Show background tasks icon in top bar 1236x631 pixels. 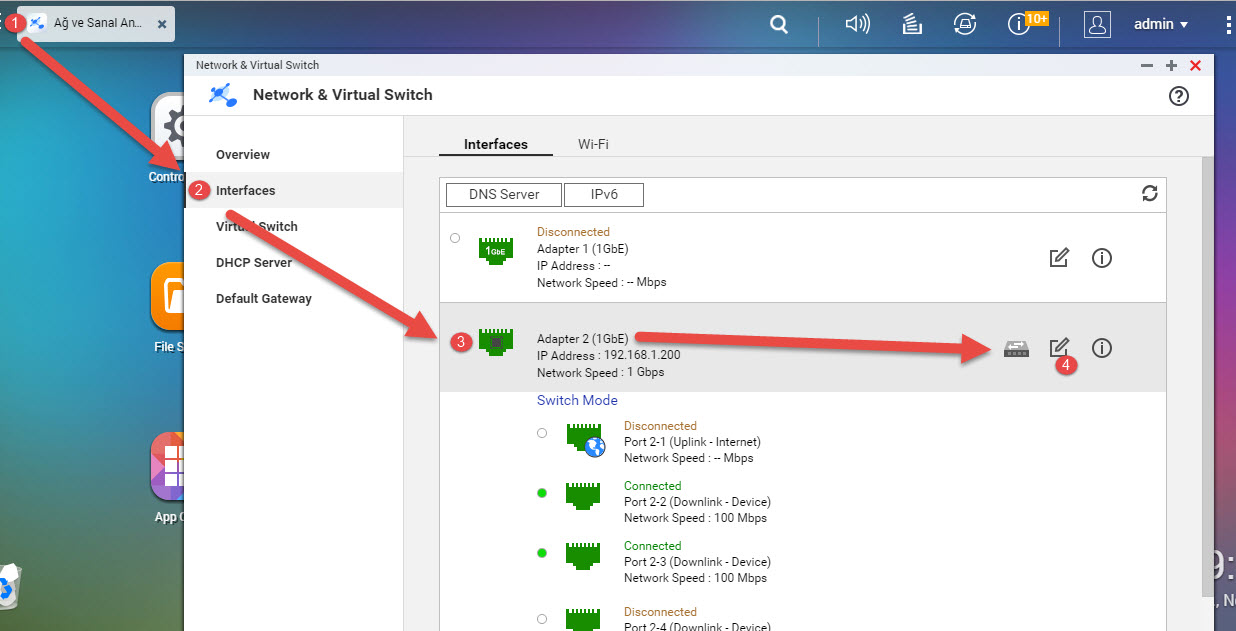(912, 25)
